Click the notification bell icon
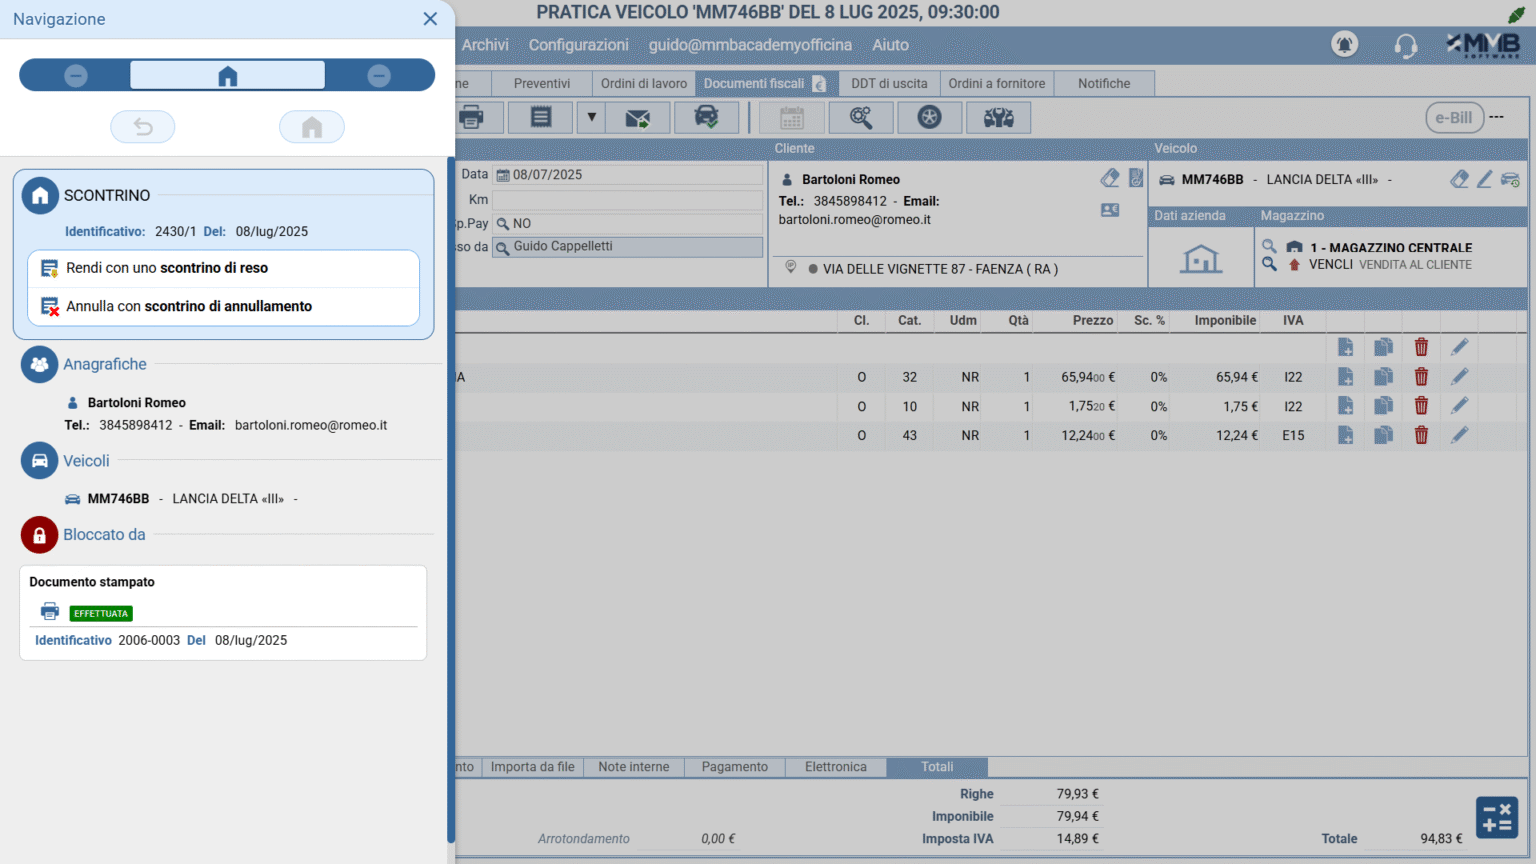The image size is (1536, 864). tap(1344, 45)
